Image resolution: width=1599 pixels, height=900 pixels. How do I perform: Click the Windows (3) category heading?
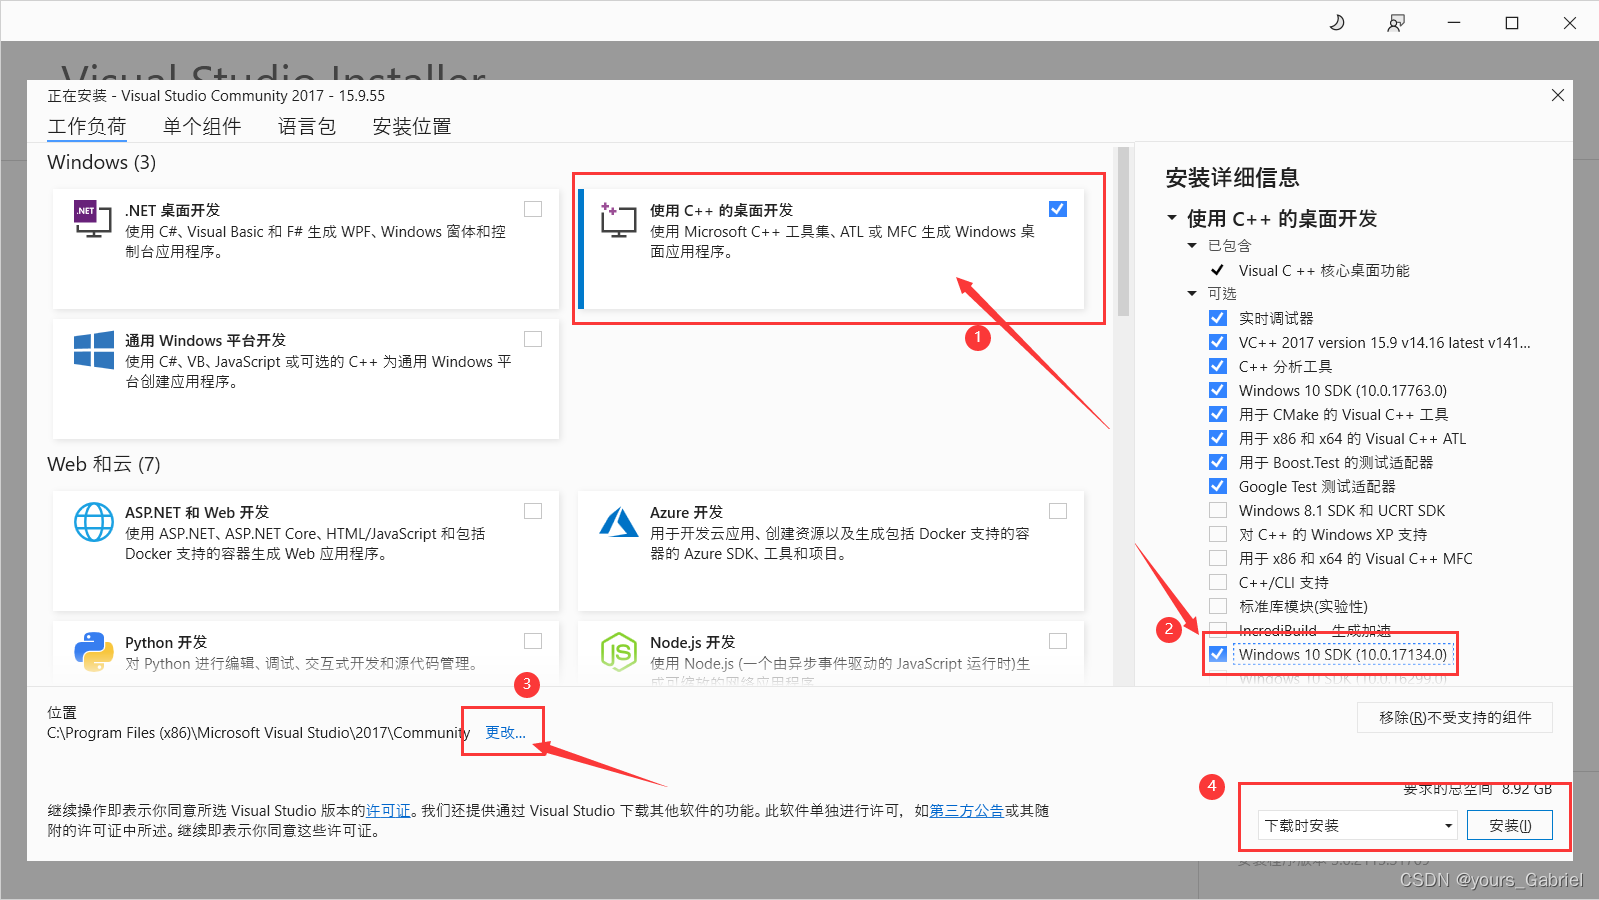point(102,162)
